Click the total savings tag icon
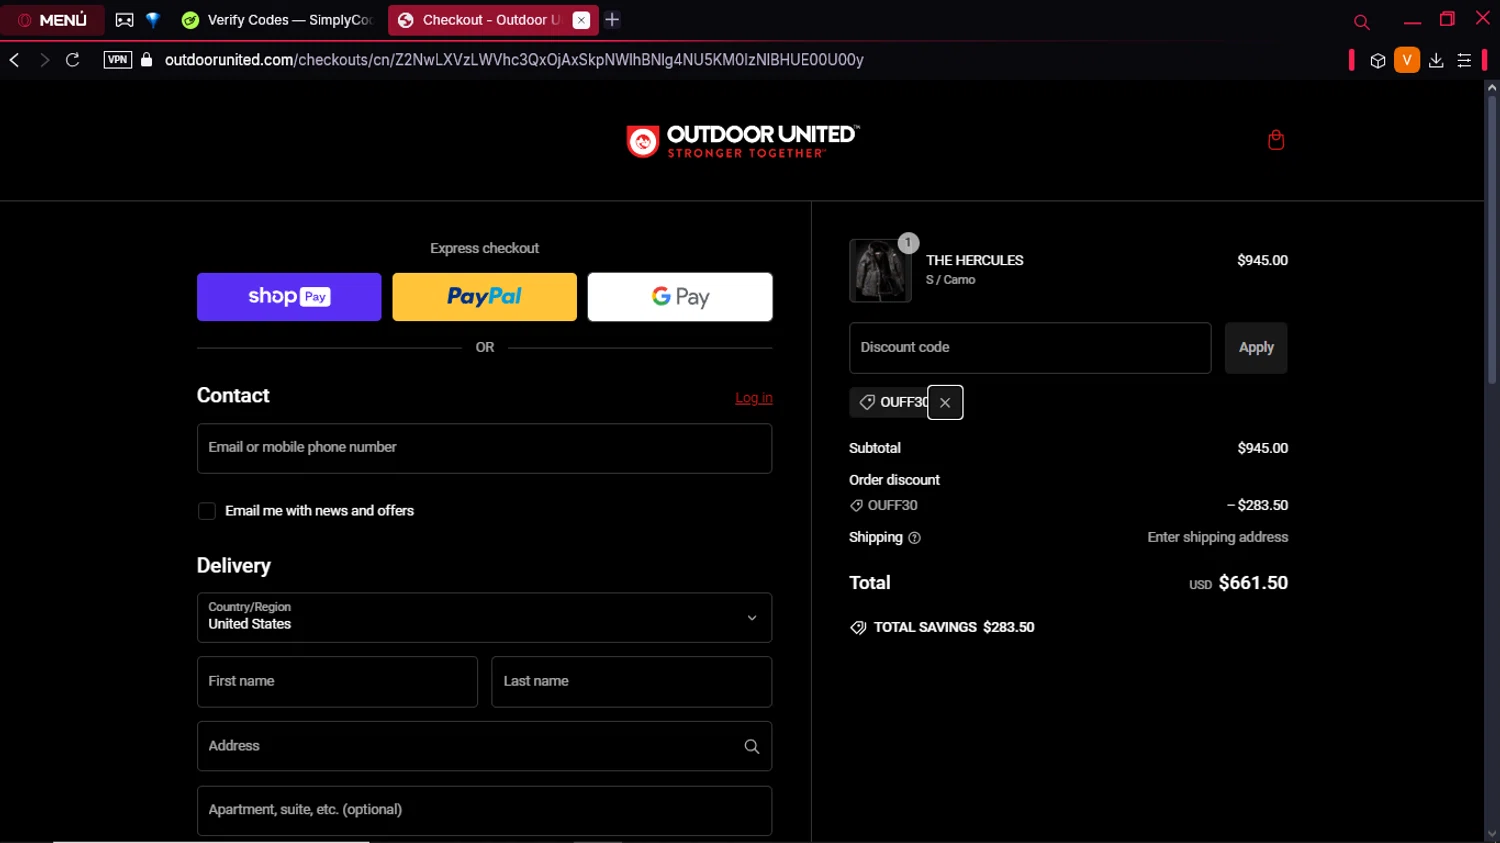The image size is (1500, 843). [858, 628]
